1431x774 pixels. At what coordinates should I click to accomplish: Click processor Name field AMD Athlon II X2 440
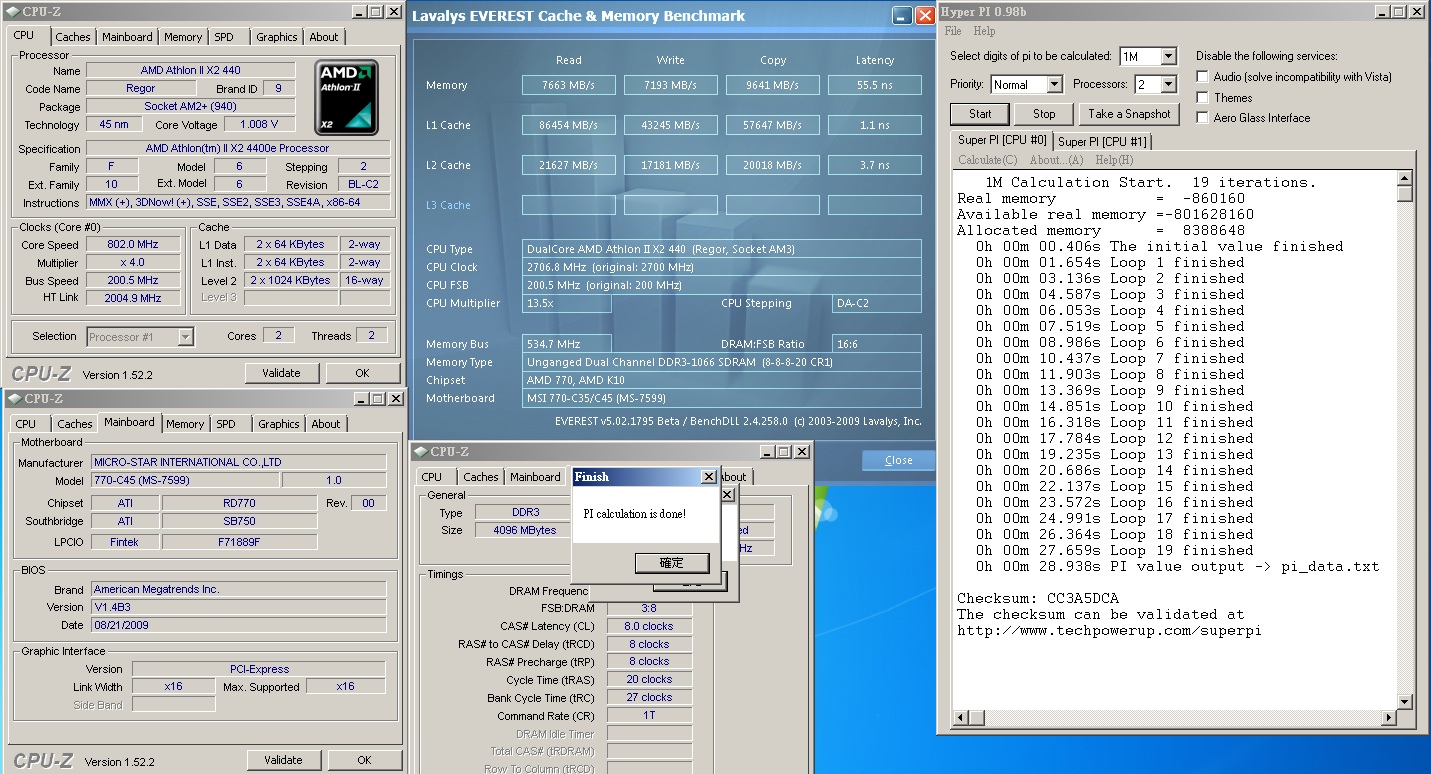190,71
